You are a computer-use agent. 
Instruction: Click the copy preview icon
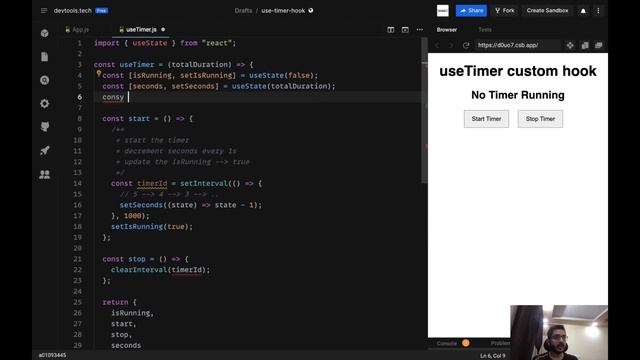[584, 45]
